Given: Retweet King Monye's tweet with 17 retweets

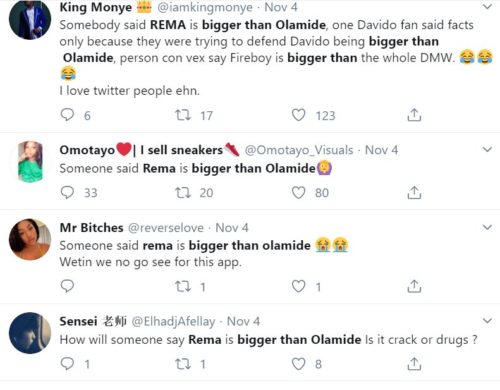Looking at the screenshot, I should tap(183, 115).
